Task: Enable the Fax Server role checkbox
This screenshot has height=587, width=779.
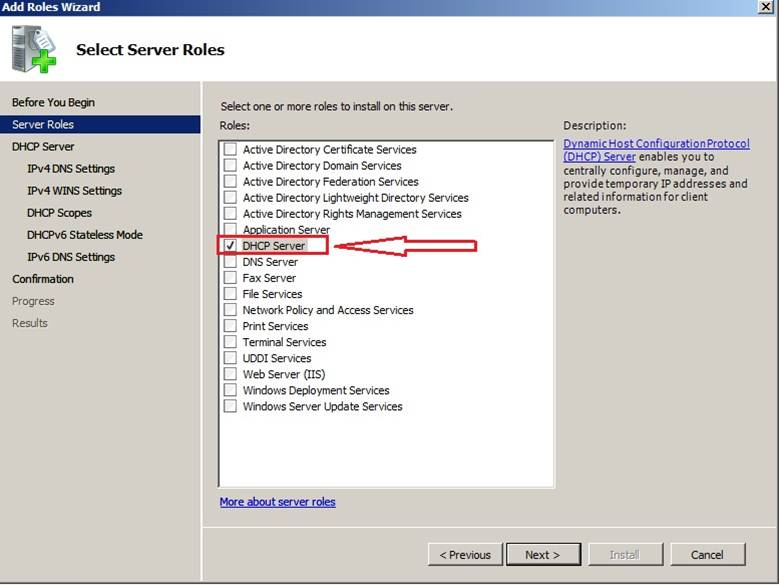Action: pos(230,278)
